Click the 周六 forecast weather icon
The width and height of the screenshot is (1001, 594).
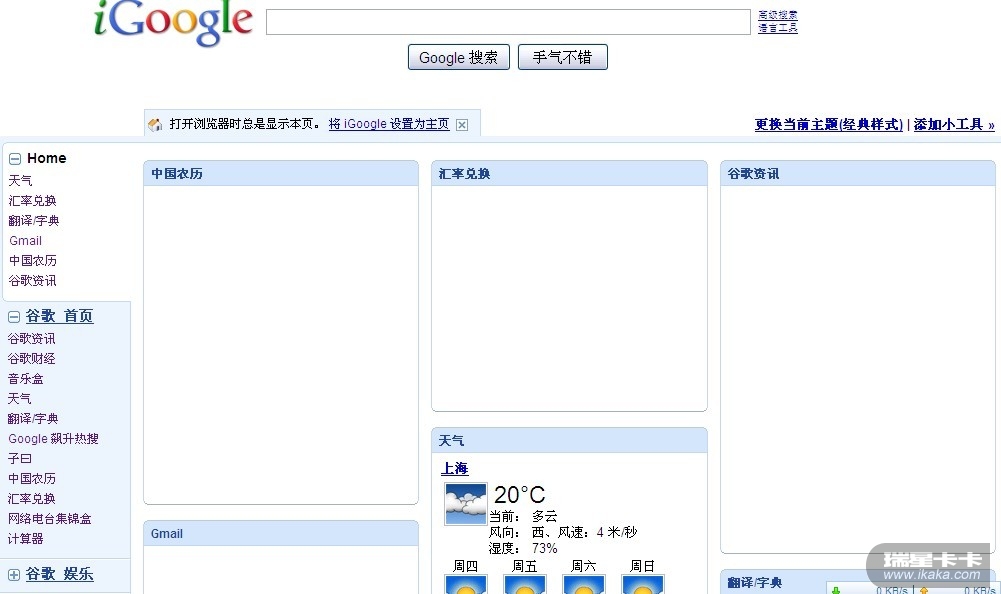coord(583,584)
